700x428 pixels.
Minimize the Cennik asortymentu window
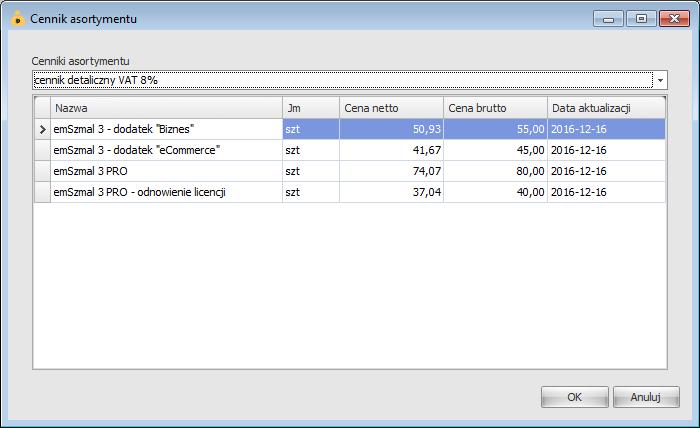pyautogui.click(x=608, y=19)
